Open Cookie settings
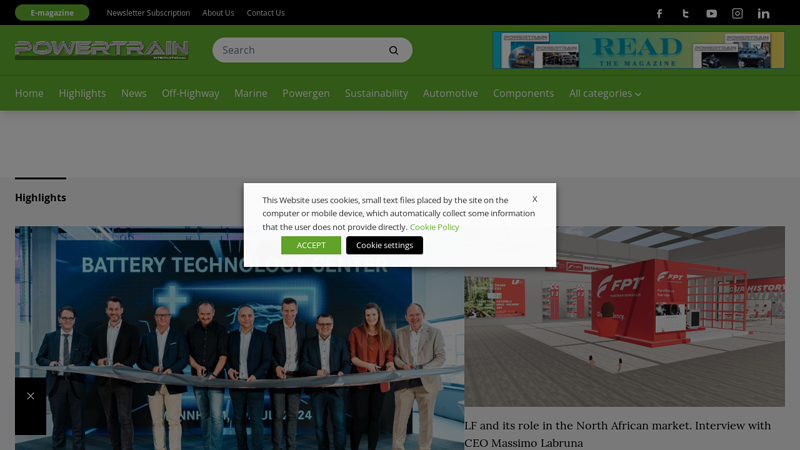Image resolution: width=800 pixels, height=450 pixels. coord(384,245)
